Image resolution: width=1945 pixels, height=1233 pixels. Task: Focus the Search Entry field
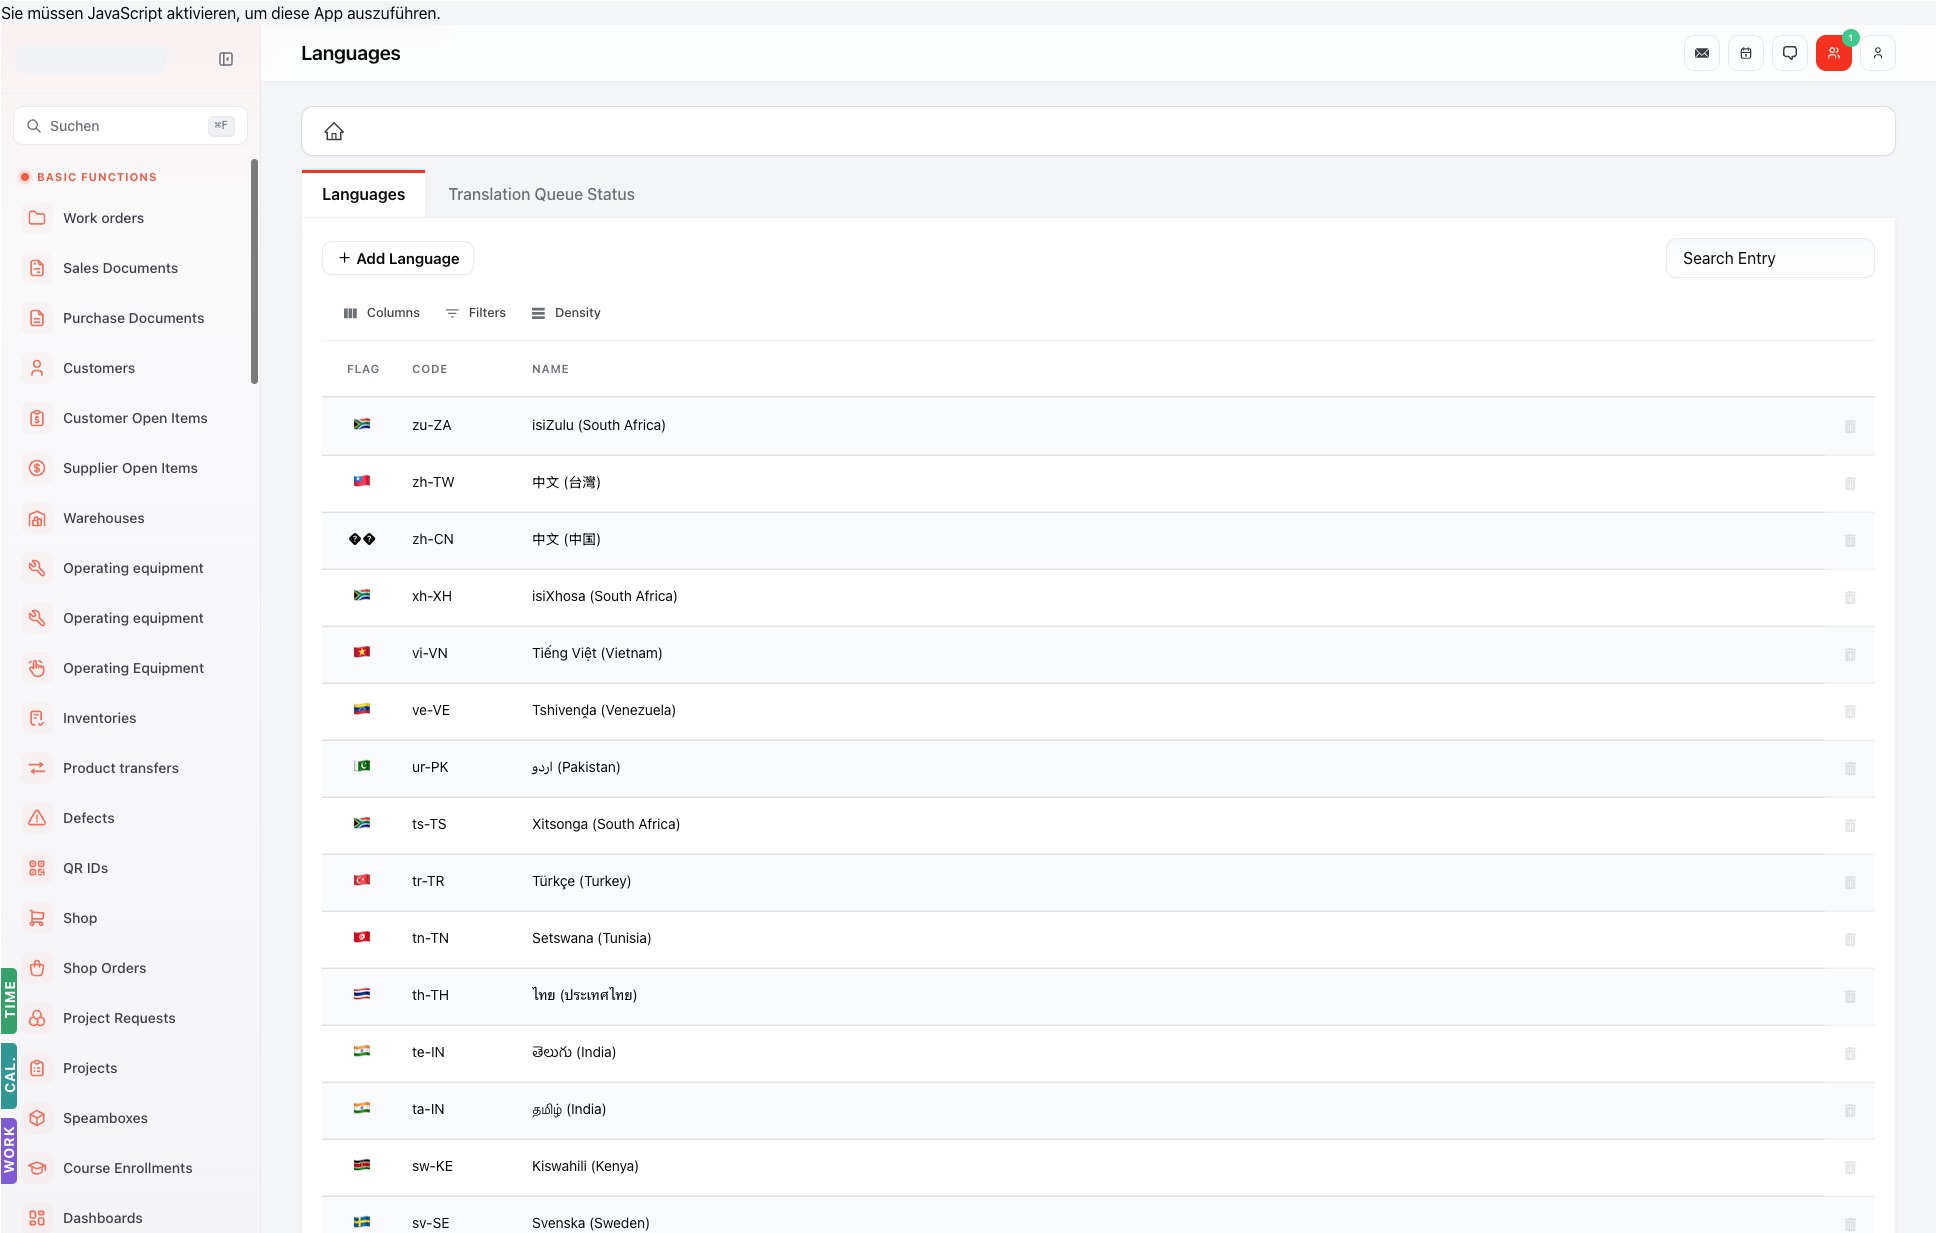tap(1770, 258)
